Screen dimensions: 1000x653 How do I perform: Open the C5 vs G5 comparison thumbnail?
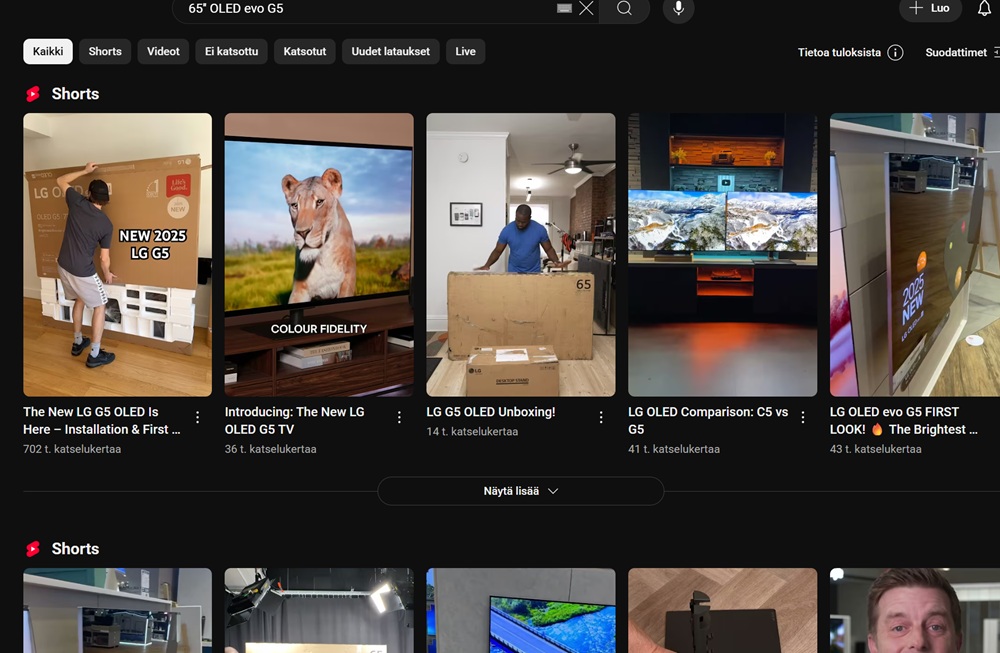pyautogui.click(x=723, y=254)
